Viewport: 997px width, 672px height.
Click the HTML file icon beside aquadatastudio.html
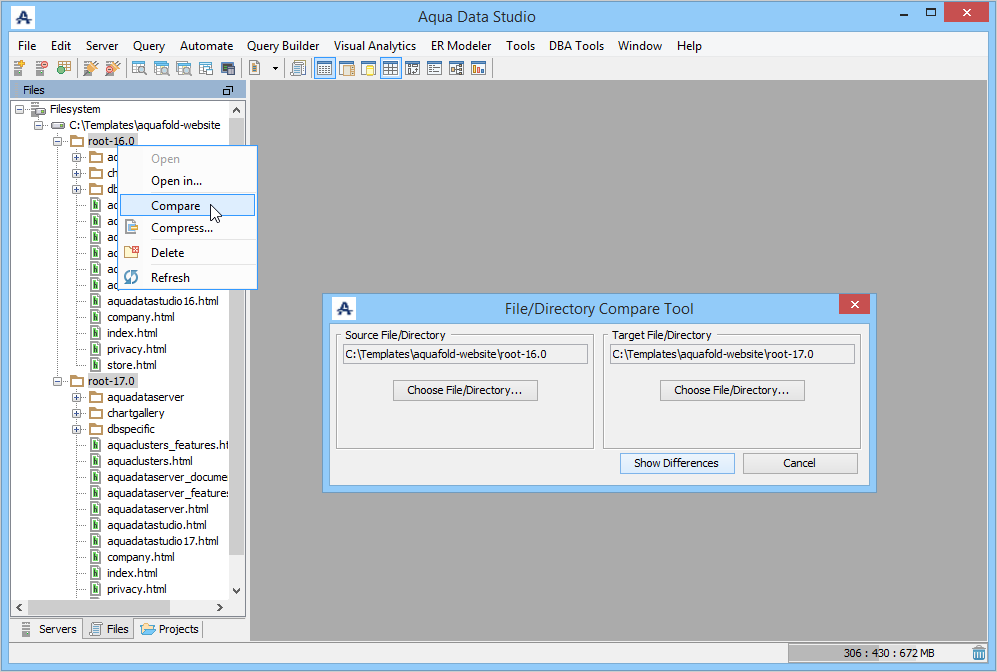coord(95,525)
